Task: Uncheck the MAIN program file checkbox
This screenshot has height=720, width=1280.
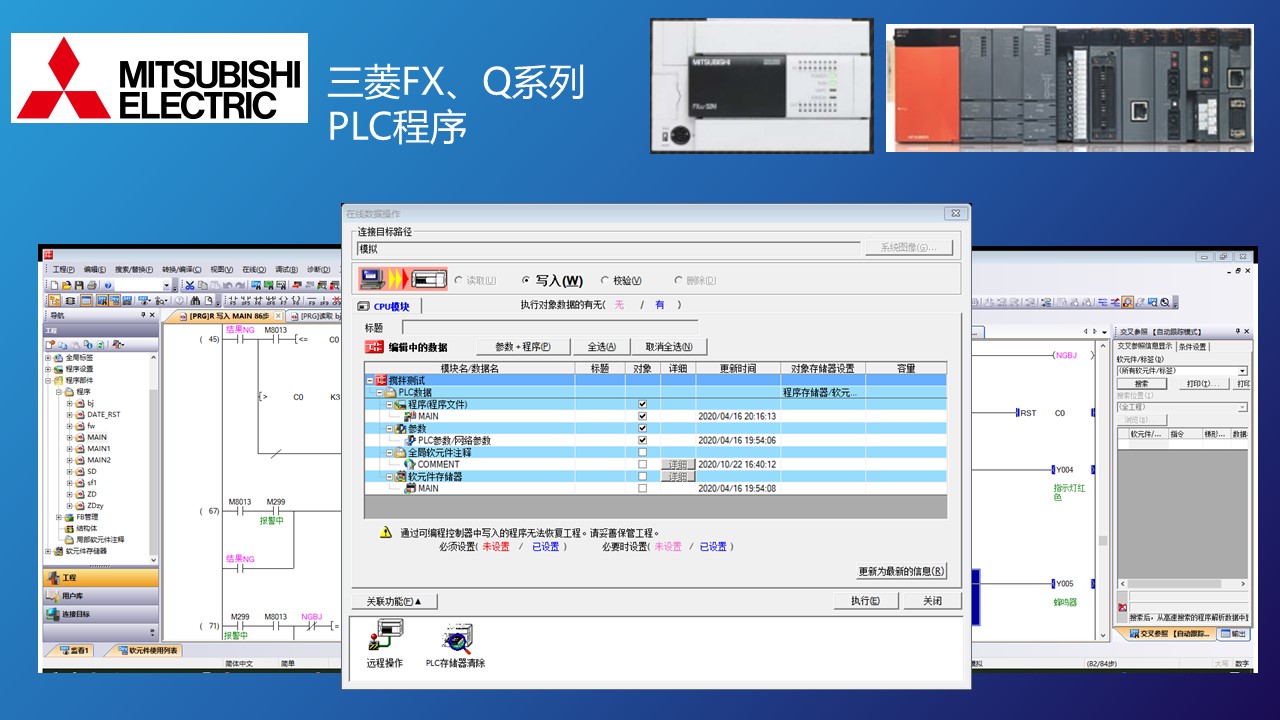Action: click(642, 416)
